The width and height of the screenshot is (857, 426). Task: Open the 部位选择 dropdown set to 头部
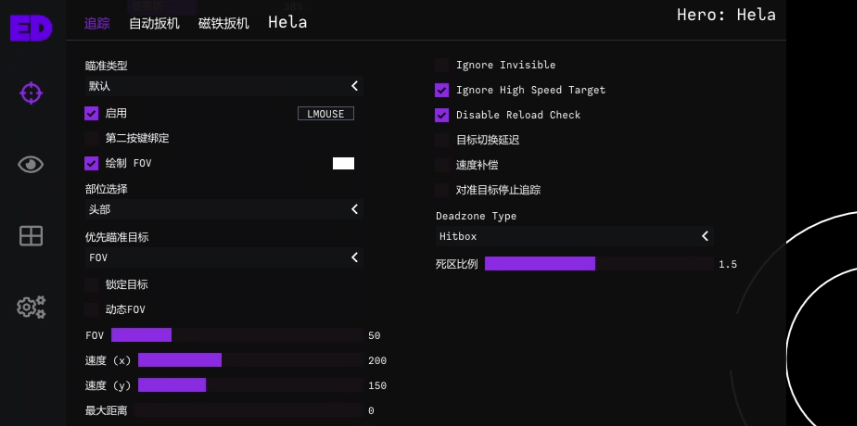coord(224,209)
